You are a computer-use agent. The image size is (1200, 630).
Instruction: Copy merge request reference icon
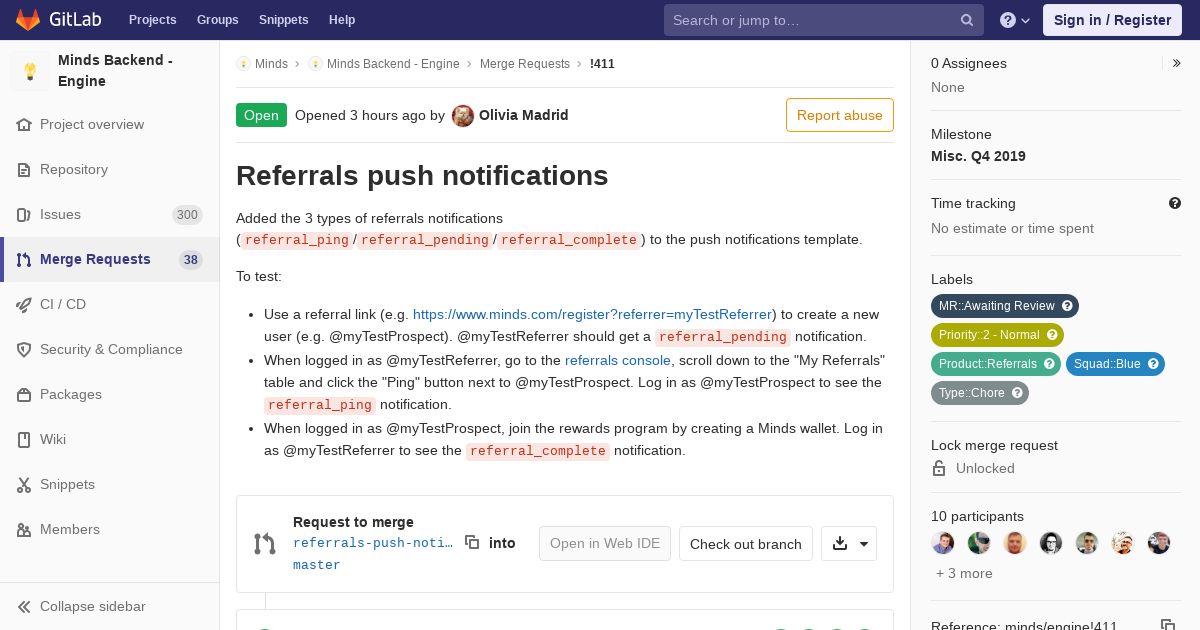click(1167, 626)
